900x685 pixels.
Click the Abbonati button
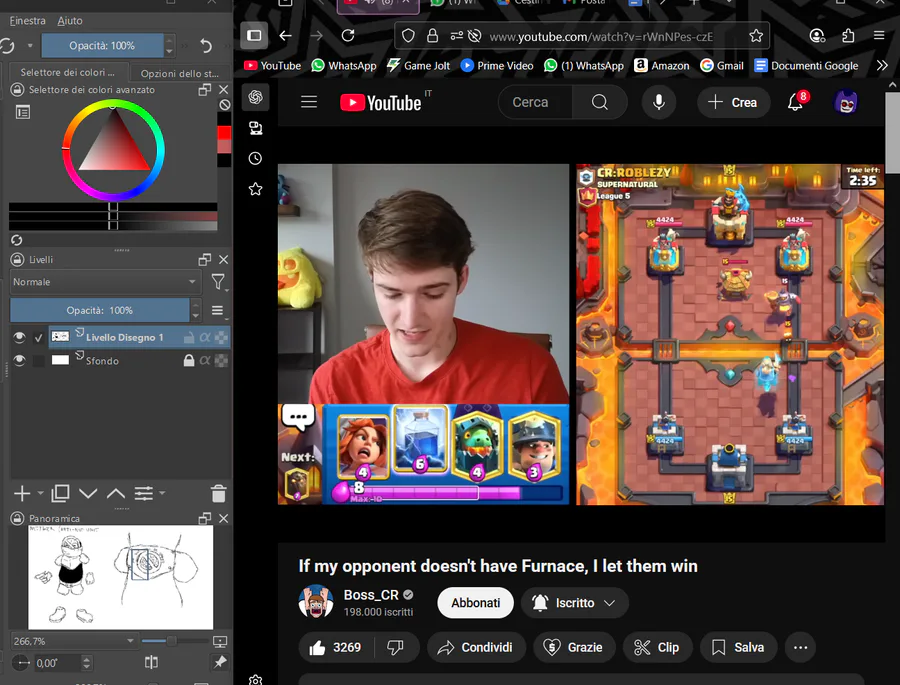tap(475, 603)
